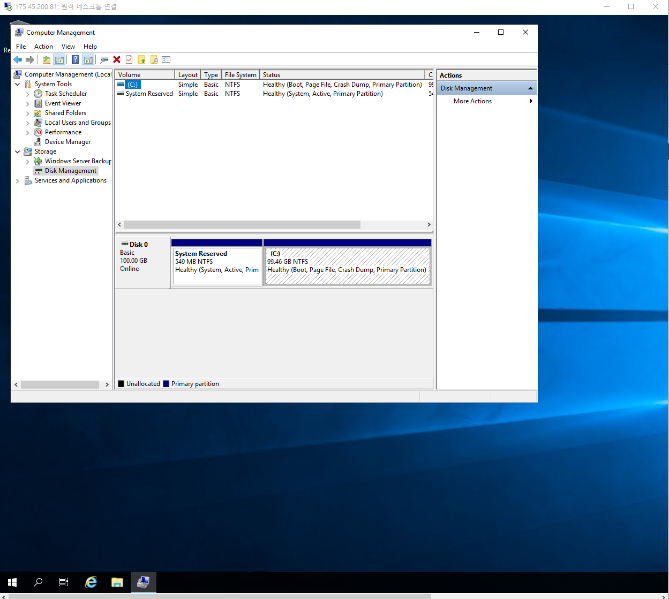
Task: Toggle Show/Hide Action Pane toolbar icon
Action: point(88,60)
